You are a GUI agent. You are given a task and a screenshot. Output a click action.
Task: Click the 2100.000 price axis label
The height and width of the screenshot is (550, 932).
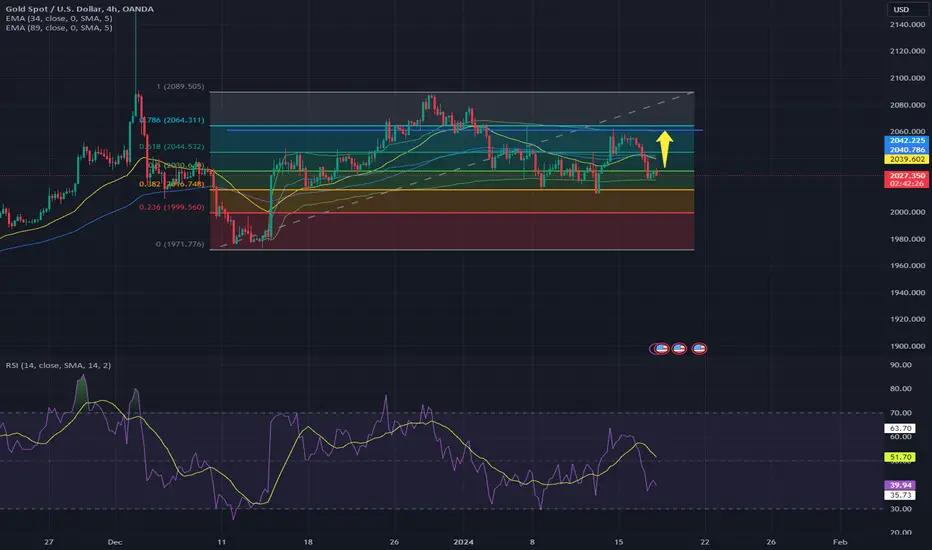click(907, 78)
